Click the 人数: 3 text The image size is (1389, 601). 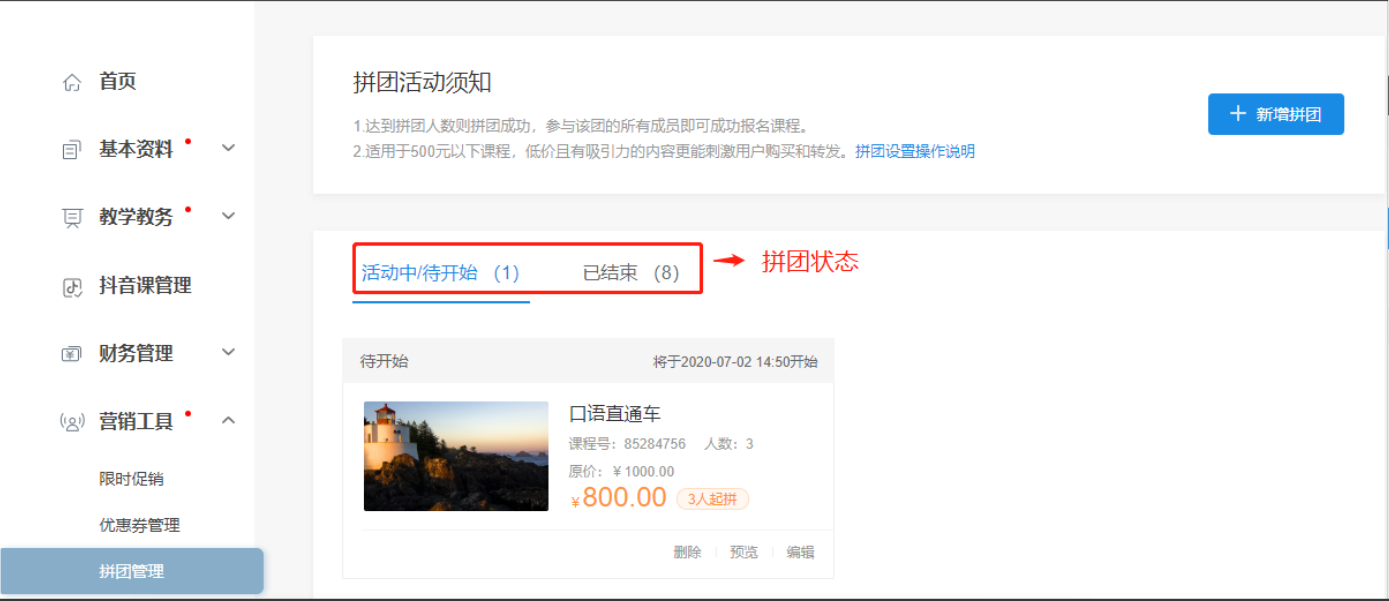click(729, 444)
